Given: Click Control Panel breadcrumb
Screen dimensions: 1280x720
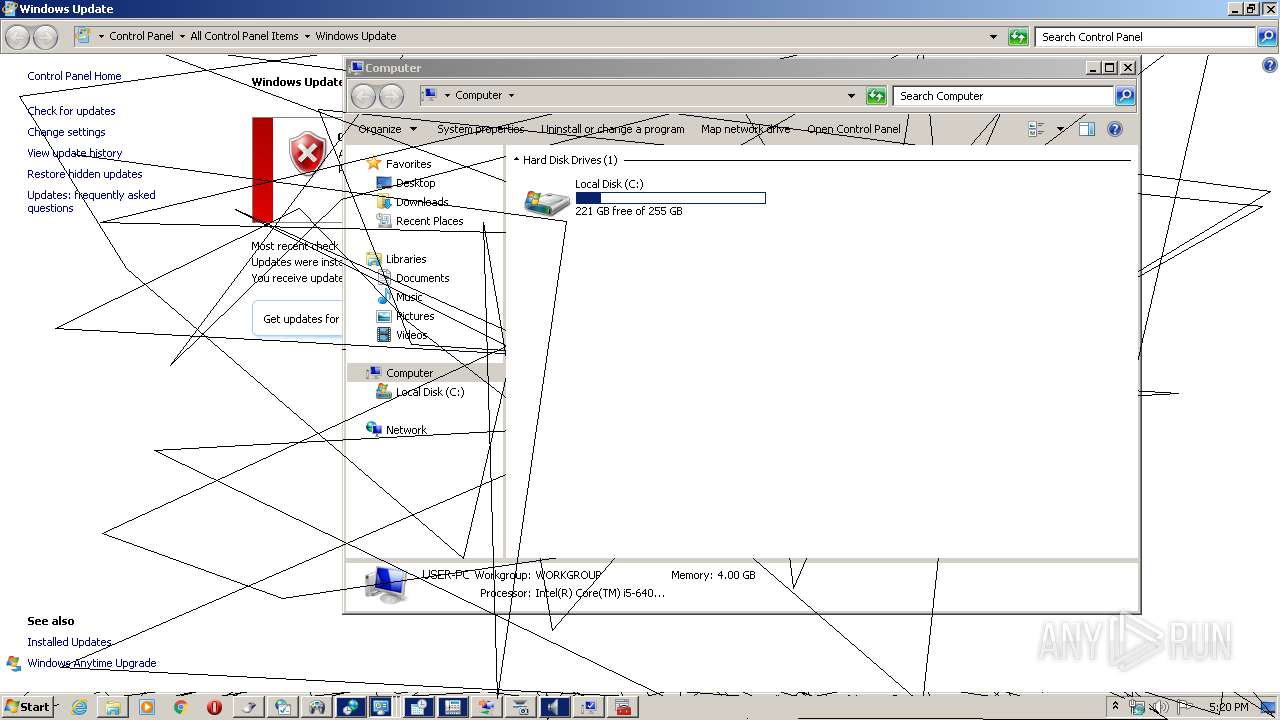Looking at the screenshot, I should [x=141, y=36].
